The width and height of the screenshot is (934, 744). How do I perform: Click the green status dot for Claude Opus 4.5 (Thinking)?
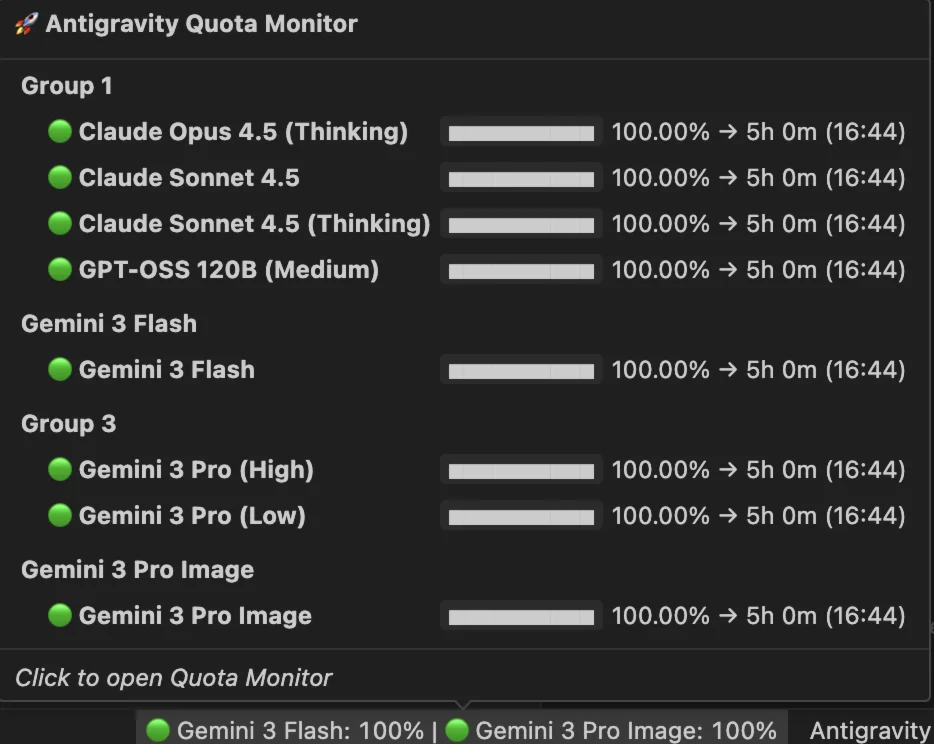point(59,131)
